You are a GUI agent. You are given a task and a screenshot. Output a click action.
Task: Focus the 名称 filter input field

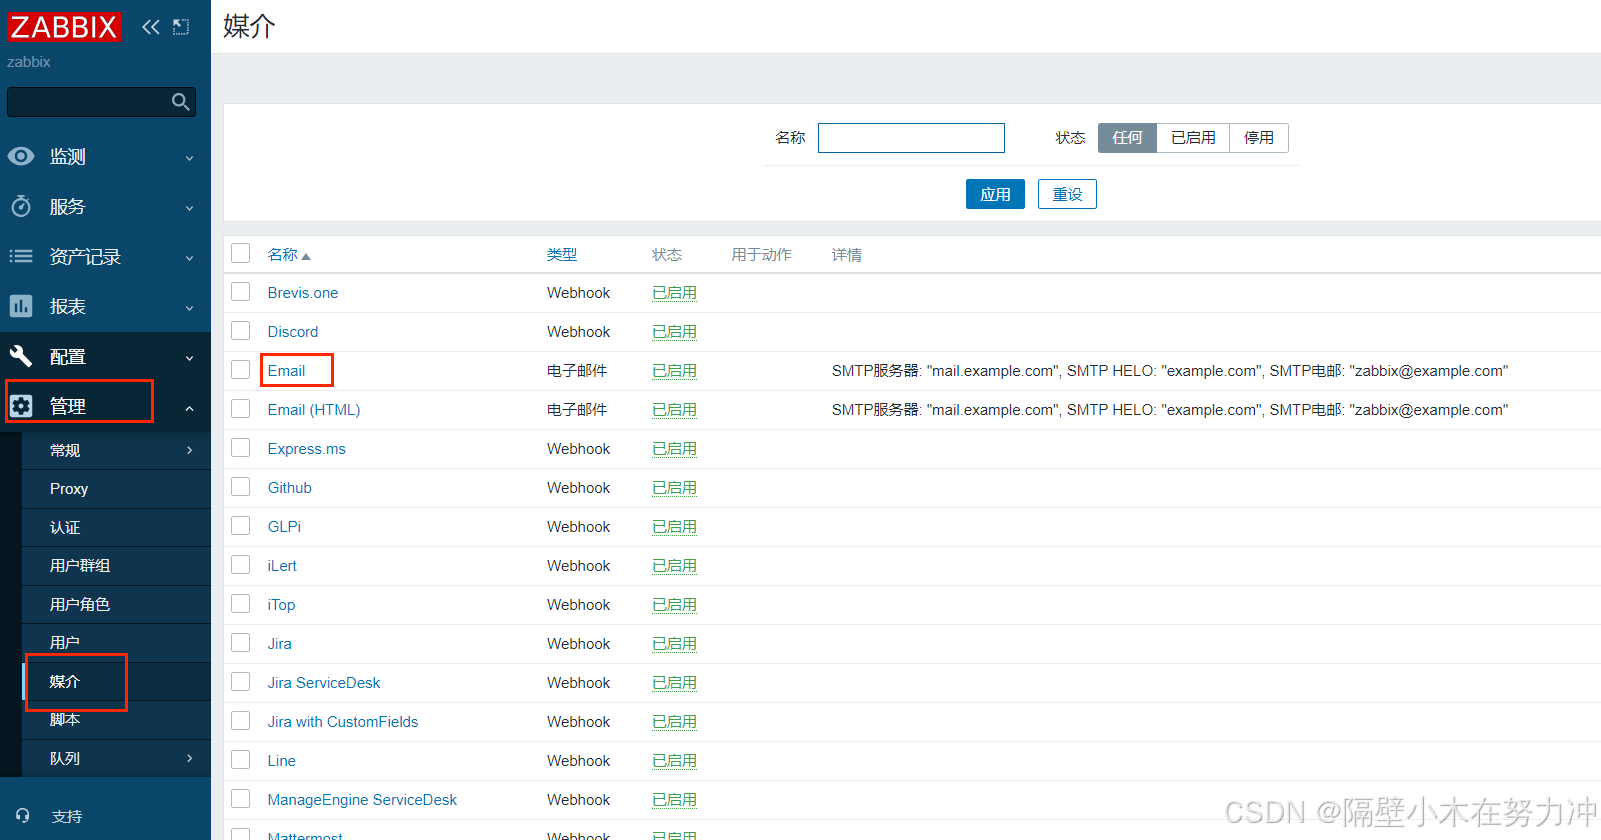[911, 138]
